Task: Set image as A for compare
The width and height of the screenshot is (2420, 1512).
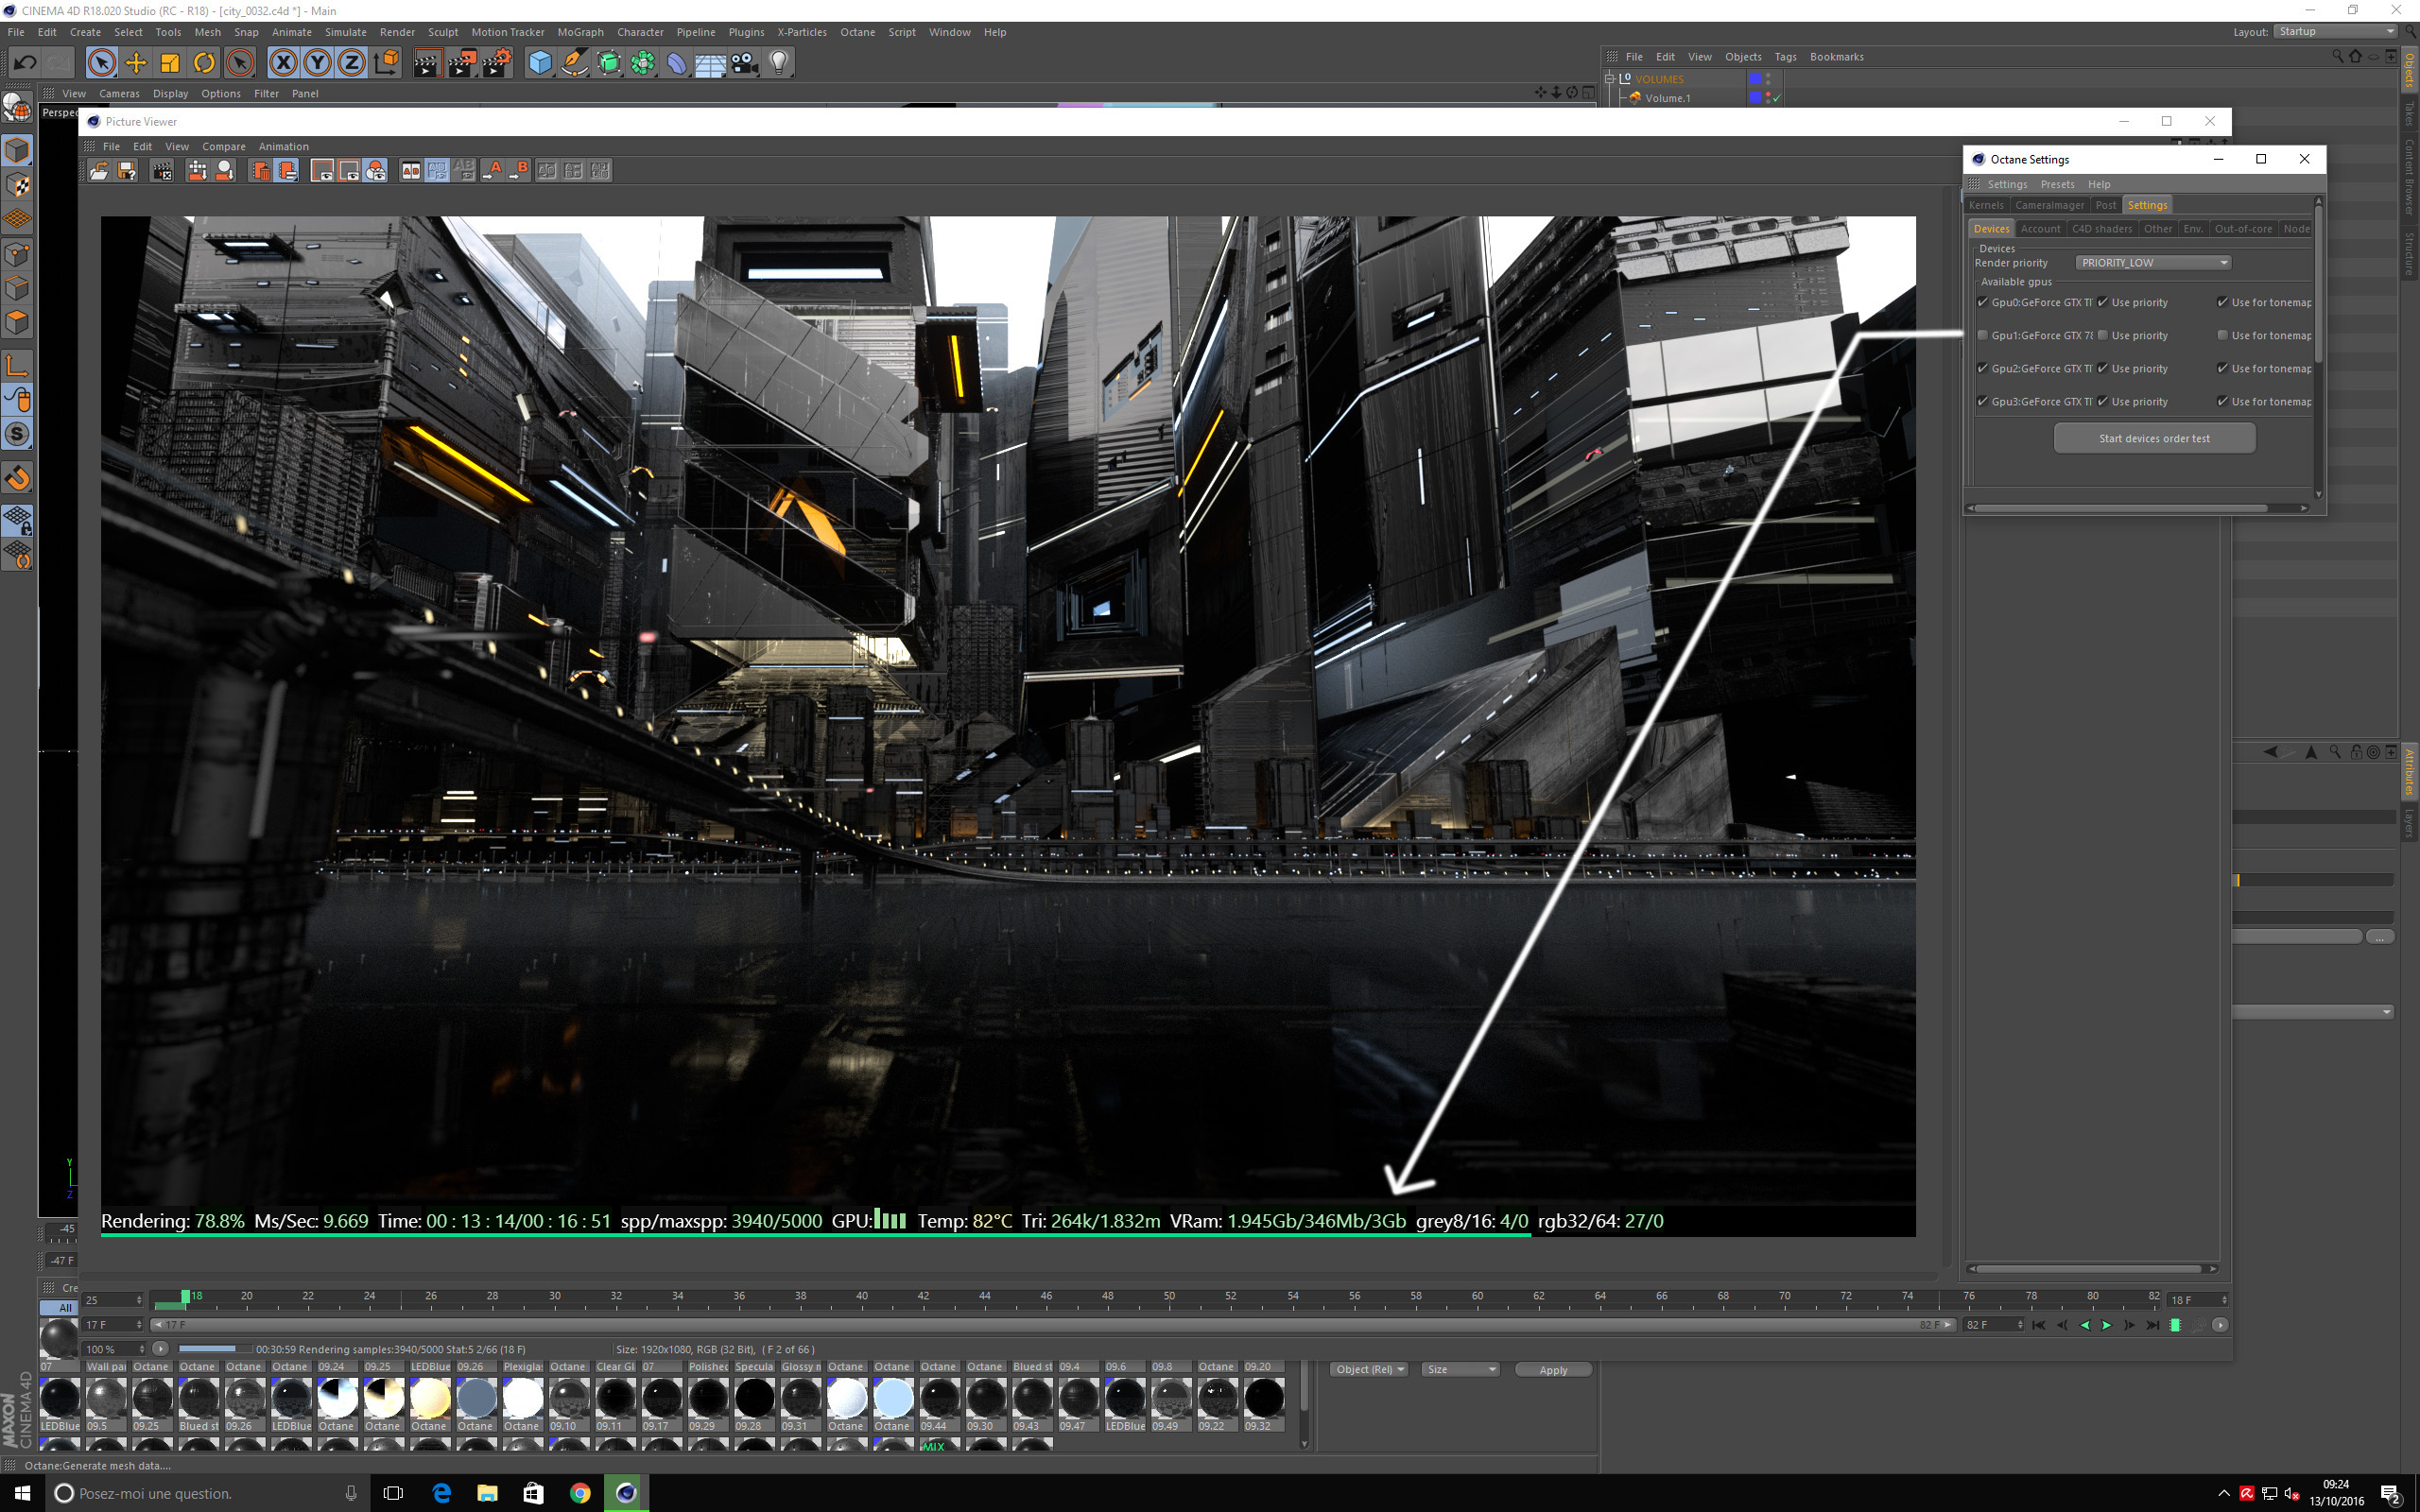Action: pyautogui.click(x=493, y=171)
